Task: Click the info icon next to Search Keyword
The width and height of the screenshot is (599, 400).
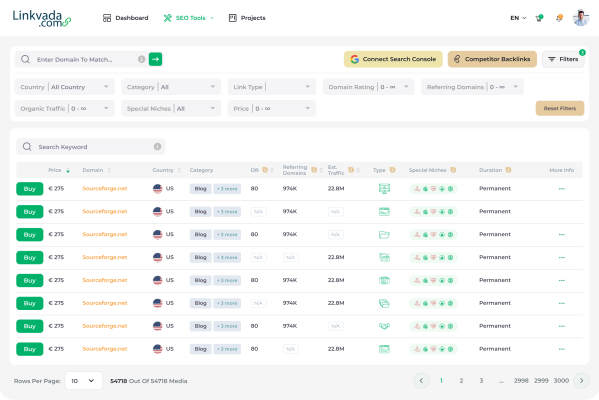Action: [x=157, y=147]
